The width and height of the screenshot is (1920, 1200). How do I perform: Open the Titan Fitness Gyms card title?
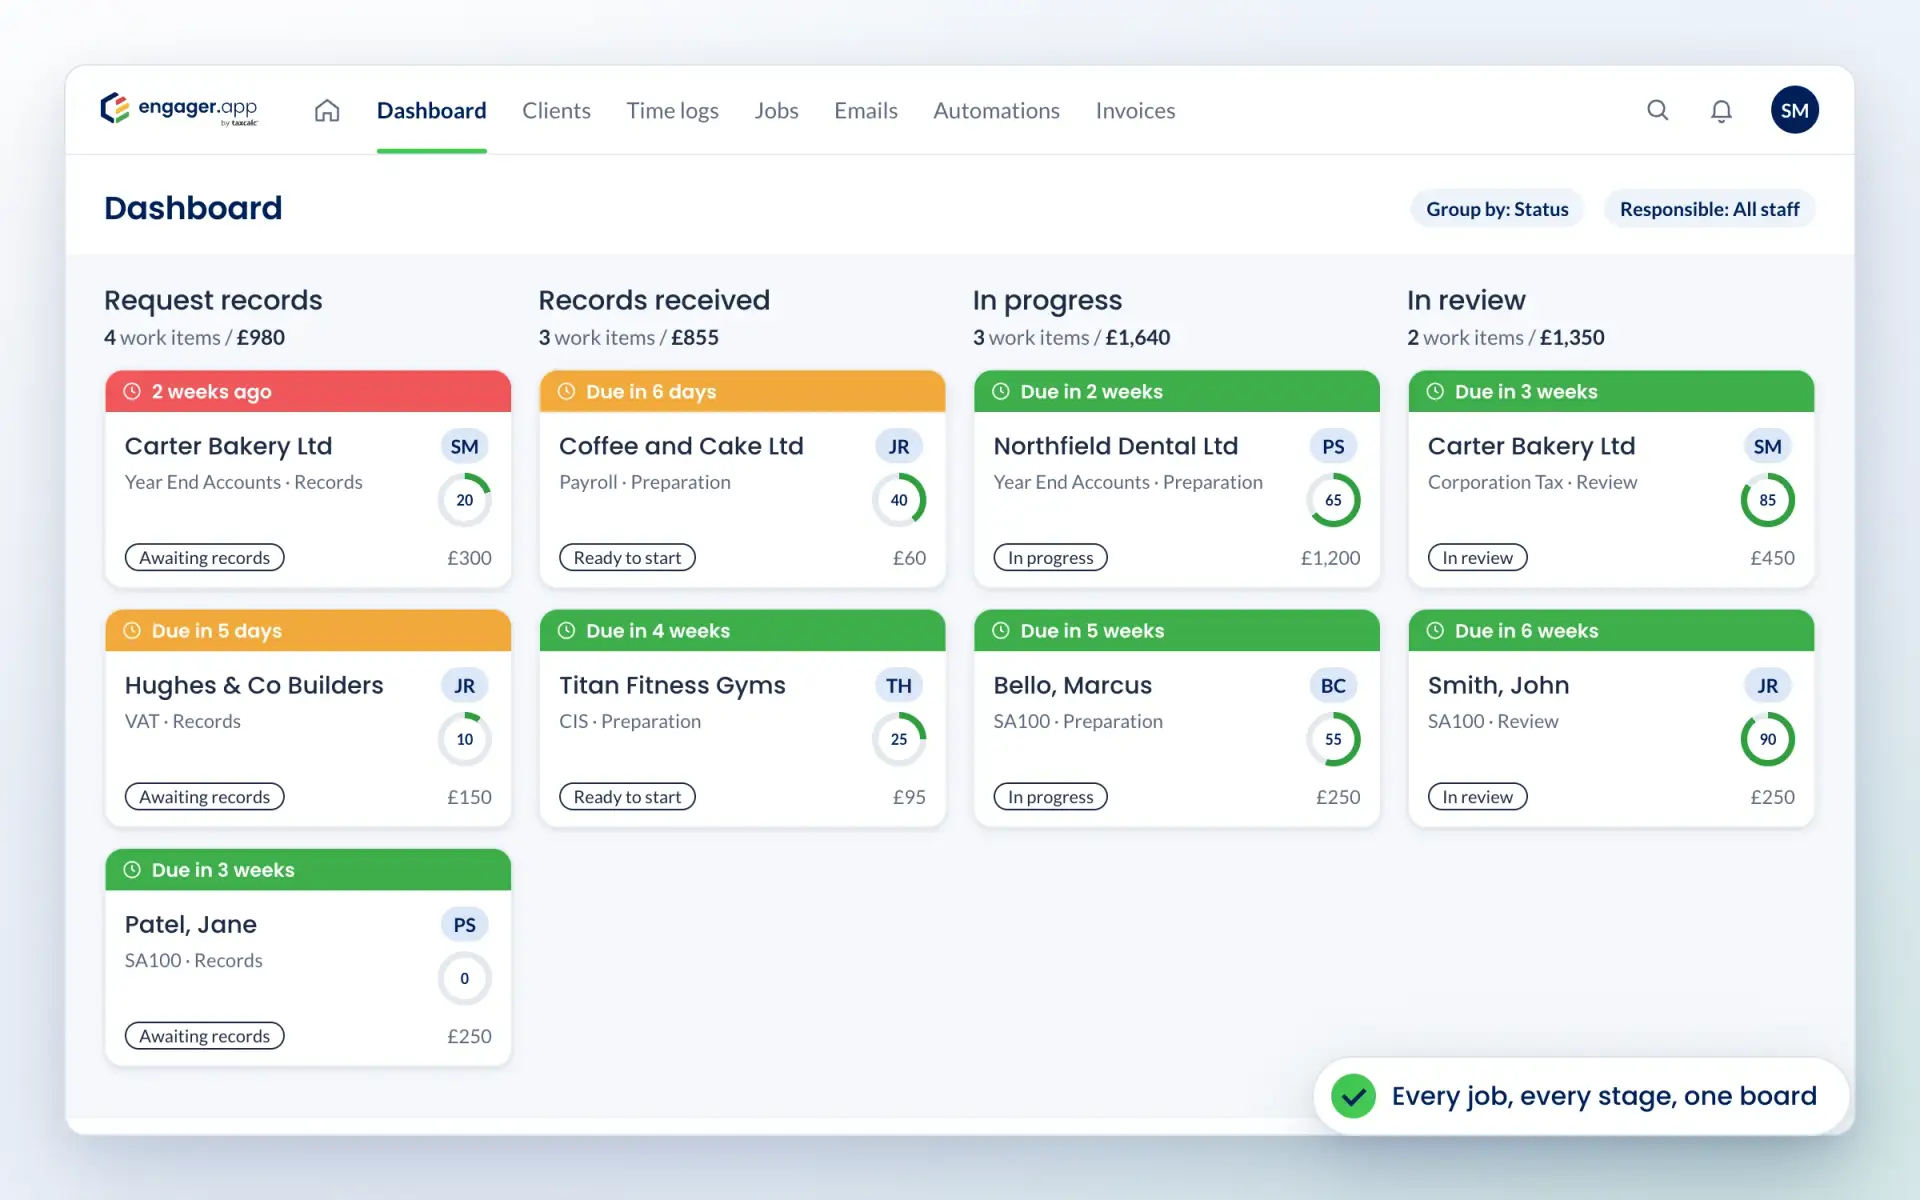click(672, 686)
